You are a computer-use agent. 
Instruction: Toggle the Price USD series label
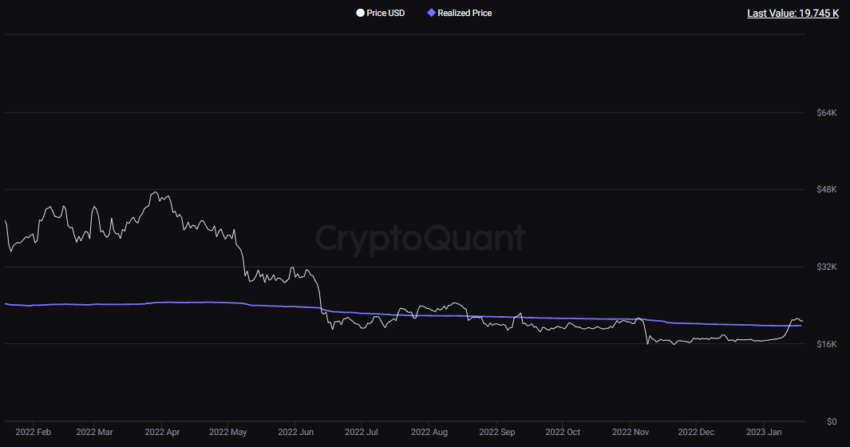(386, 13)
